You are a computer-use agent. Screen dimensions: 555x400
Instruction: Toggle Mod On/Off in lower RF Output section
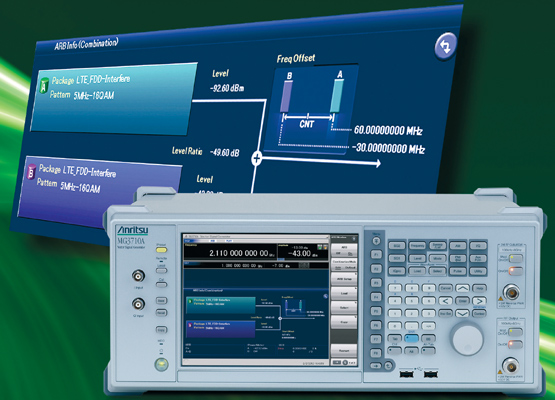pos(516,332)
